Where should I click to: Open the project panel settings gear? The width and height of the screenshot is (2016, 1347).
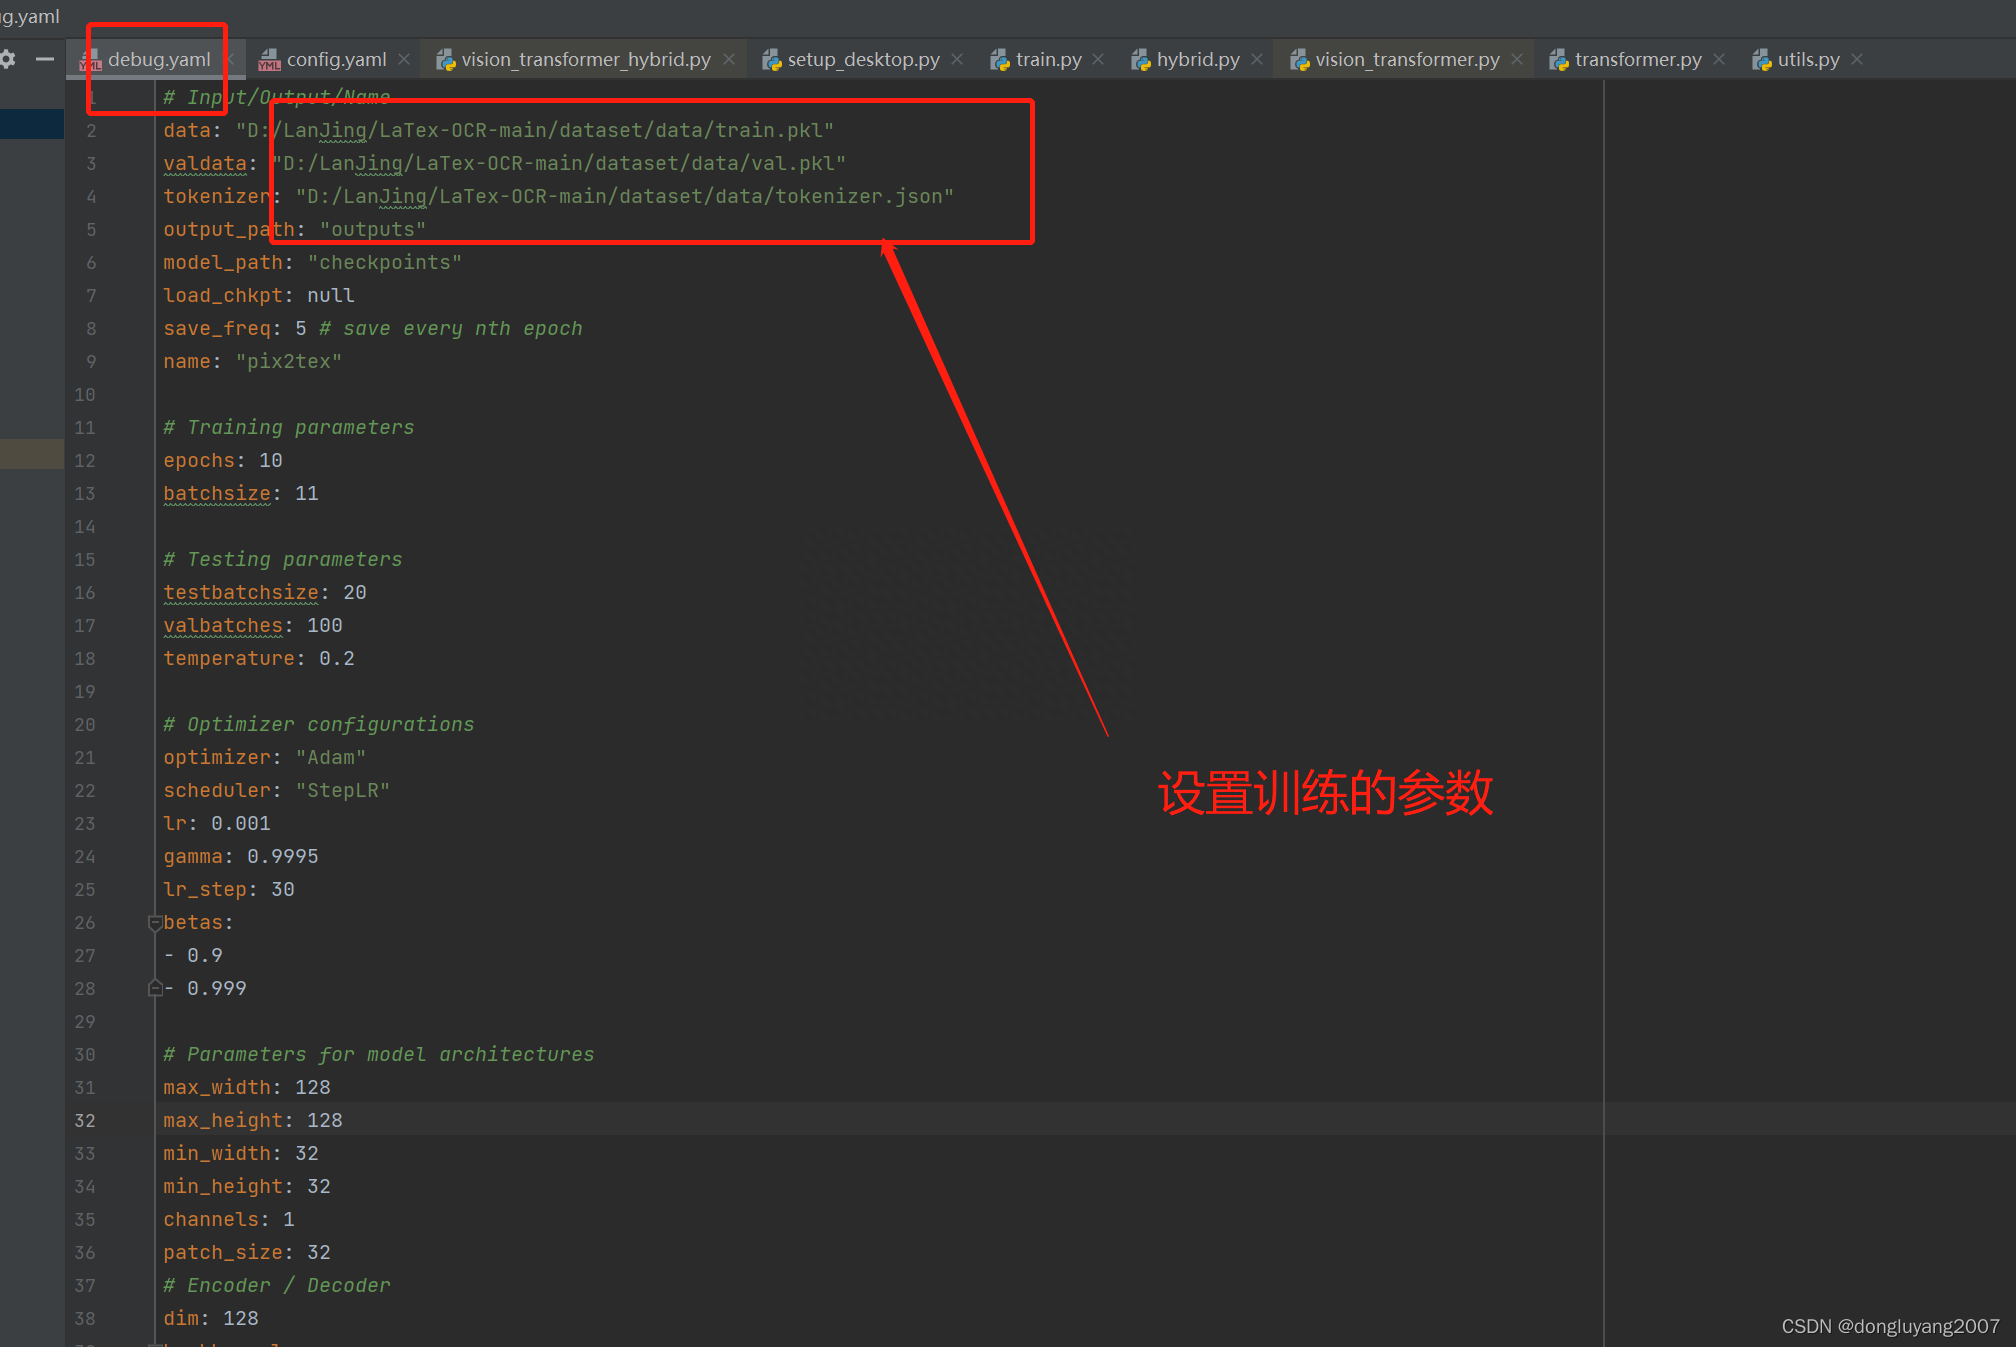[7, 60]
